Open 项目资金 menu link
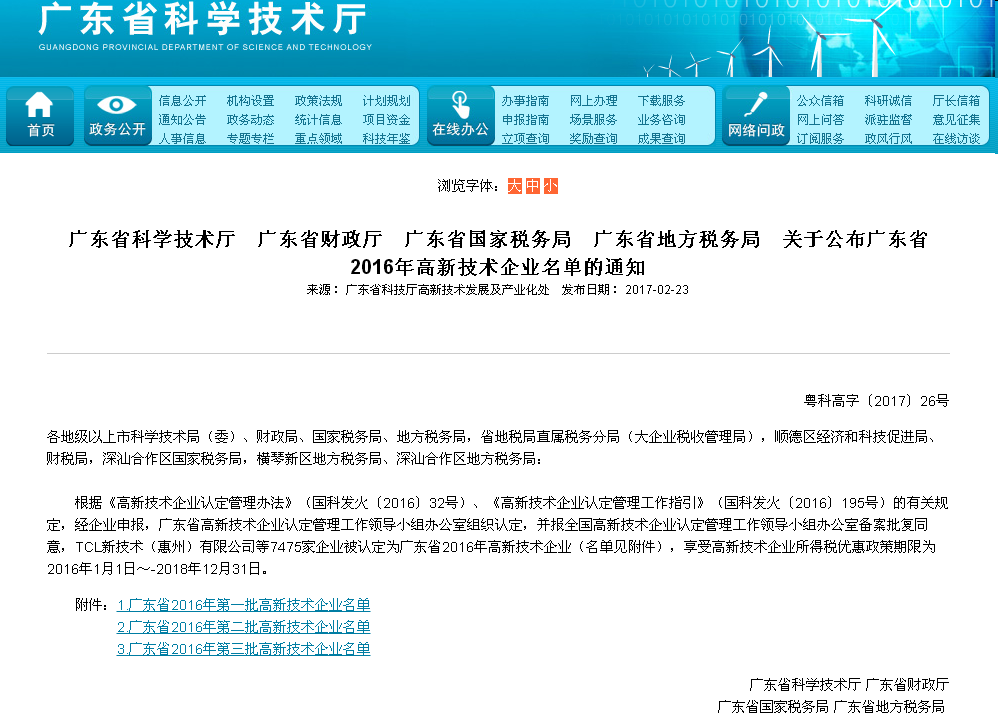The height and width of the screenshot is (715, 998). [x=386, y=120]
